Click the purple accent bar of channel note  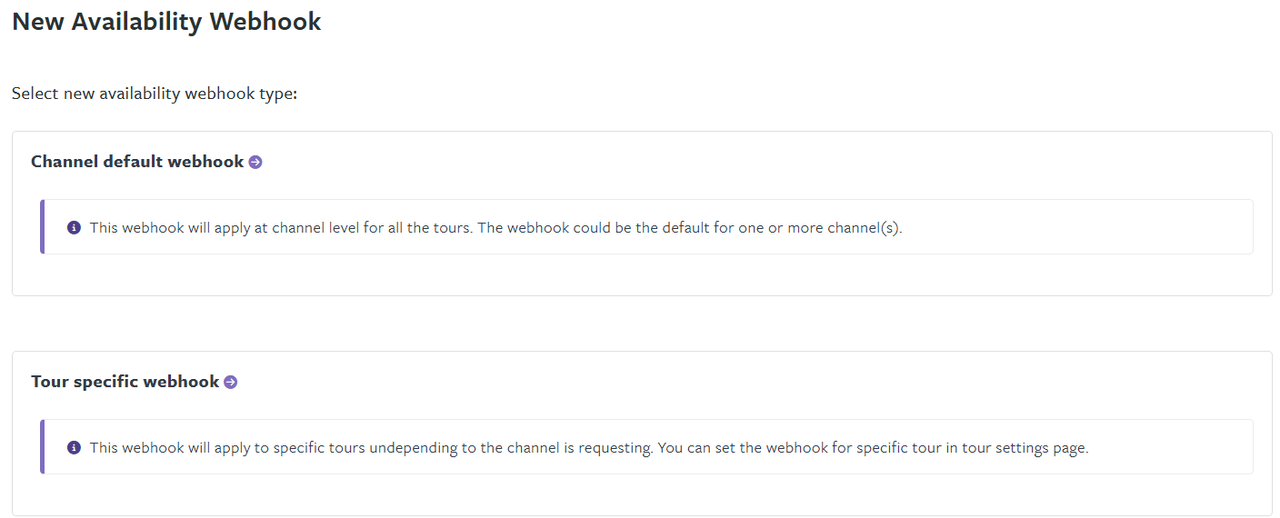(x=42, y=227)
